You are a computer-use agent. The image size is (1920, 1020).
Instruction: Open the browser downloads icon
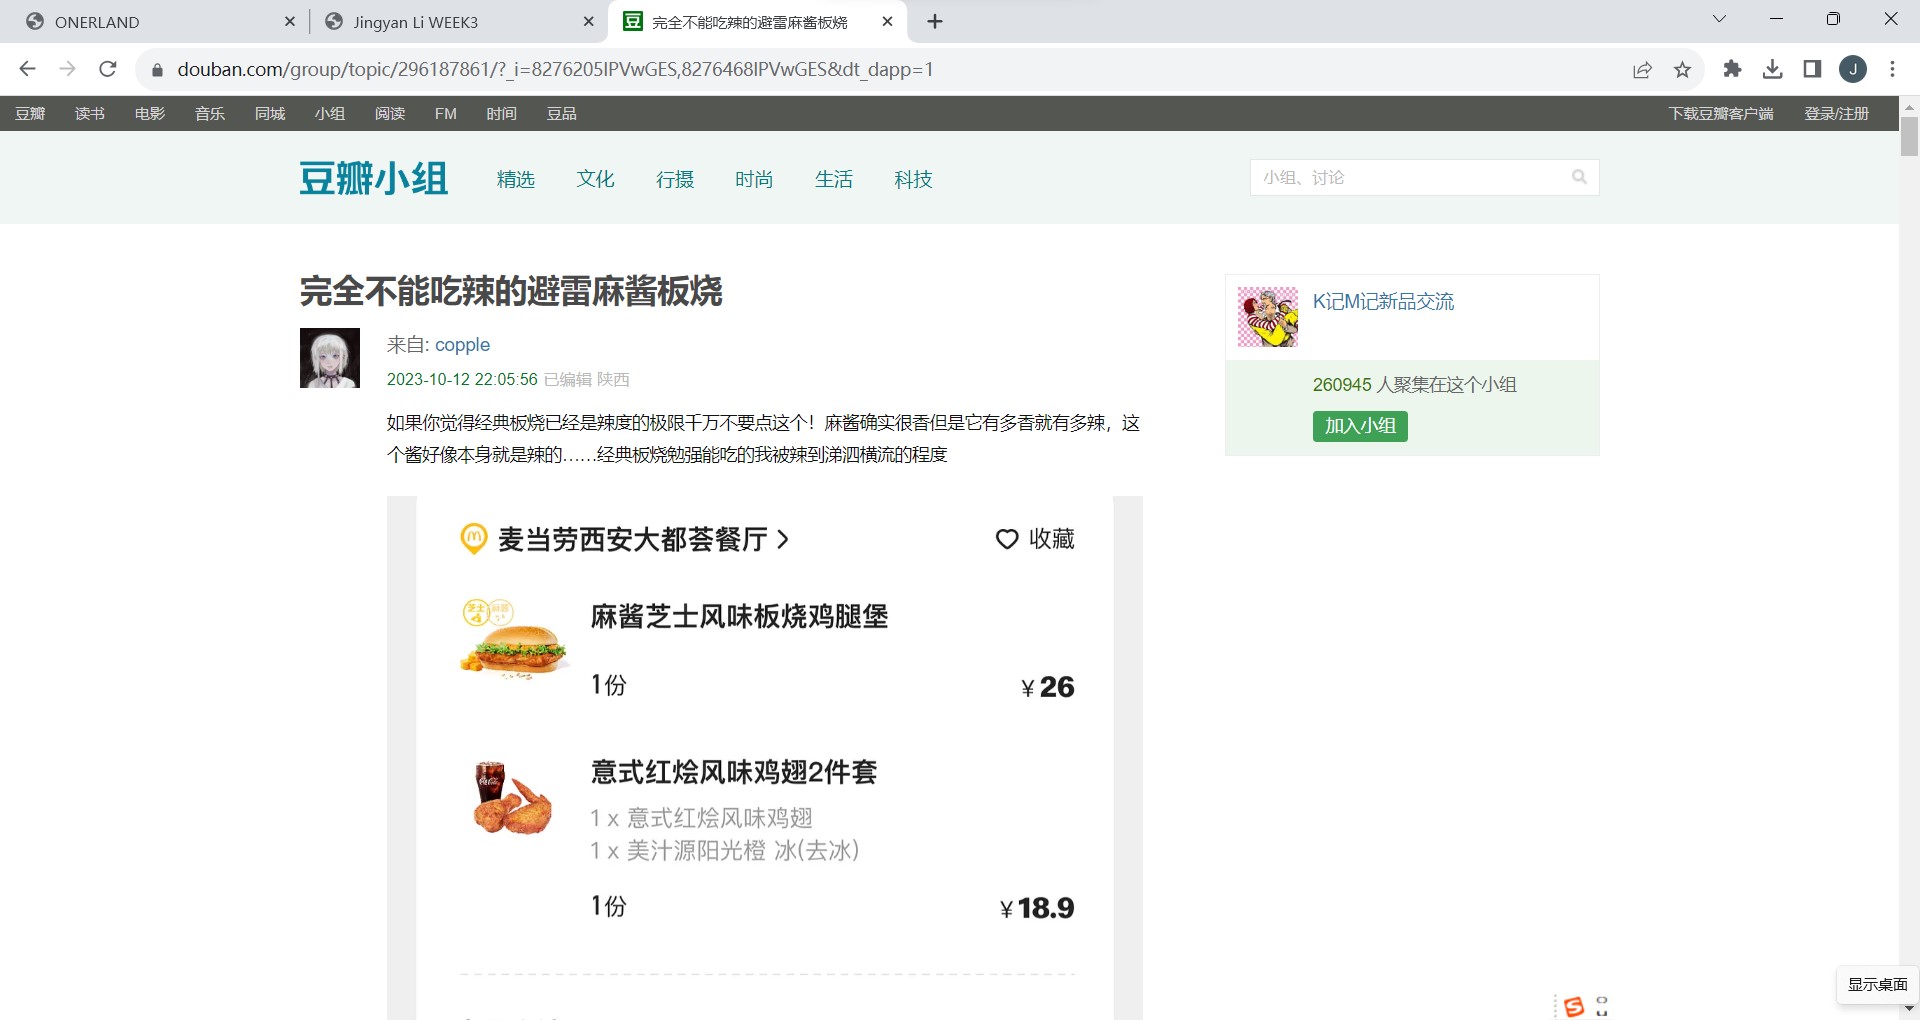(1772, 69)
